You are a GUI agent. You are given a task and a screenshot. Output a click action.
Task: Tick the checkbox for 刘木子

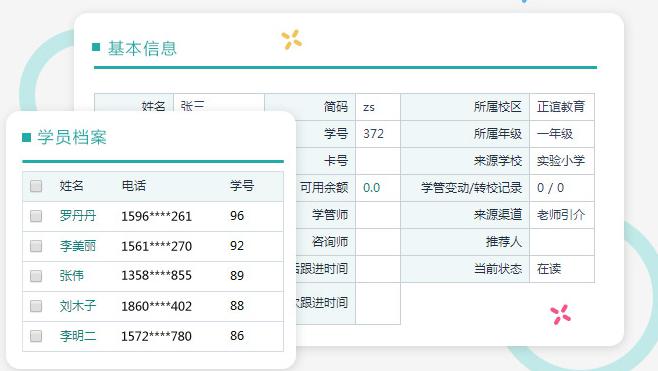click(x=36, y=306)
